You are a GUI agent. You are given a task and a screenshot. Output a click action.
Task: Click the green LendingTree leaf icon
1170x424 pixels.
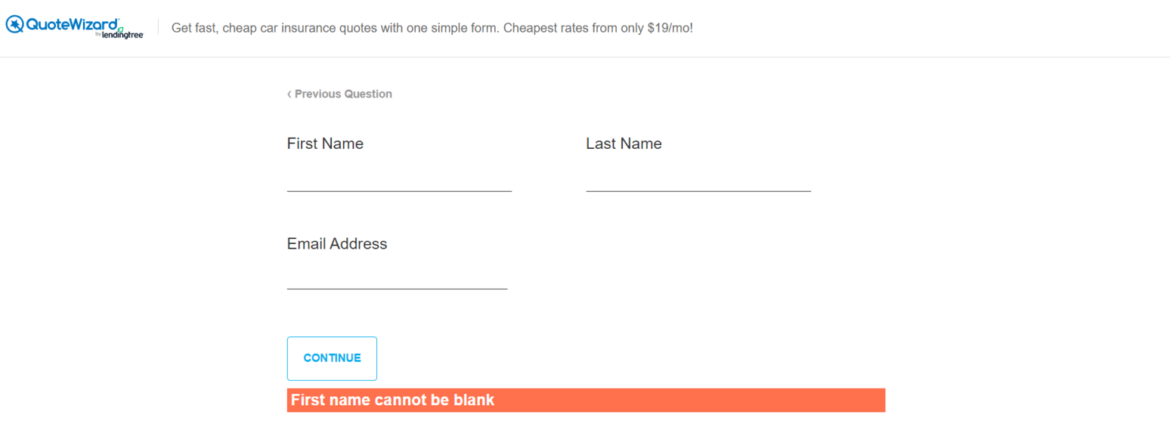(122, 28)
